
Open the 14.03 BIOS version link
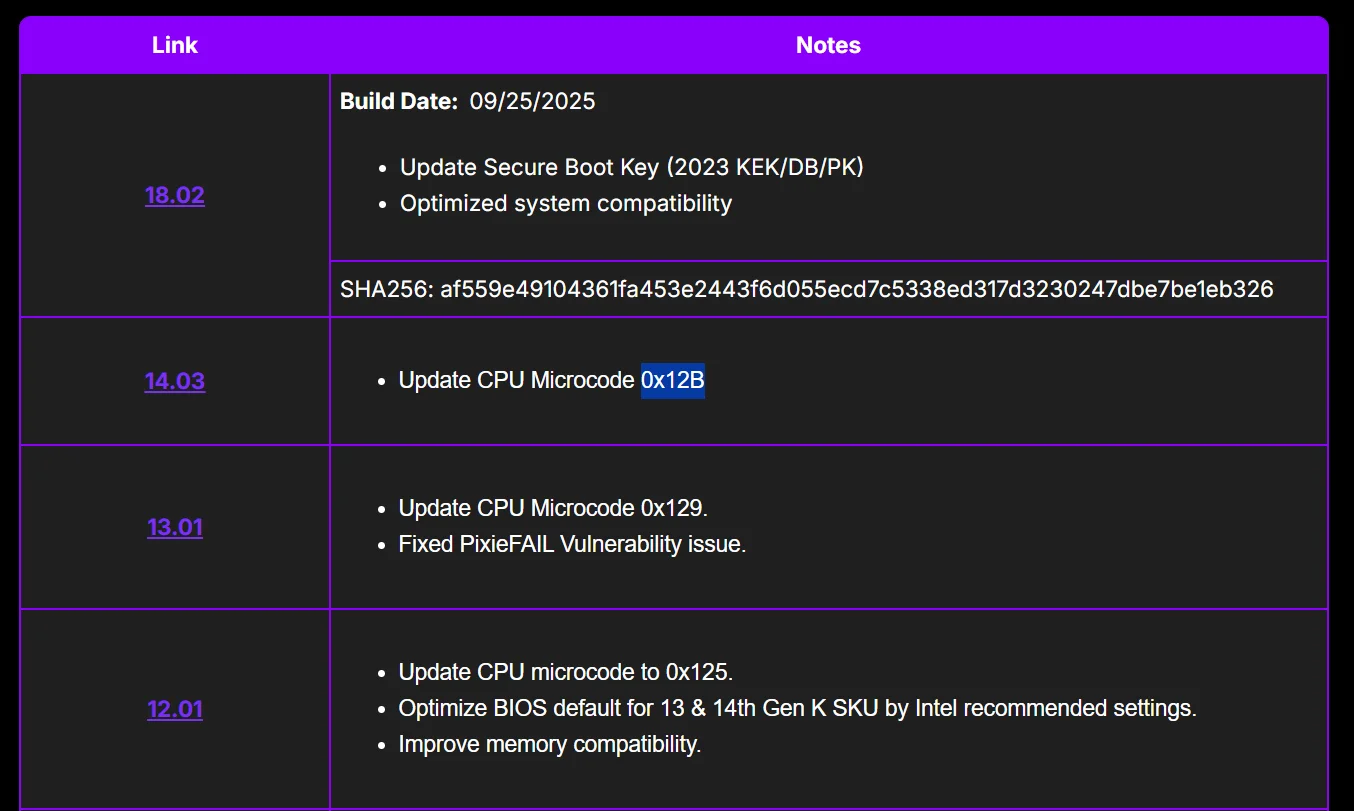(x=175, y=381)
